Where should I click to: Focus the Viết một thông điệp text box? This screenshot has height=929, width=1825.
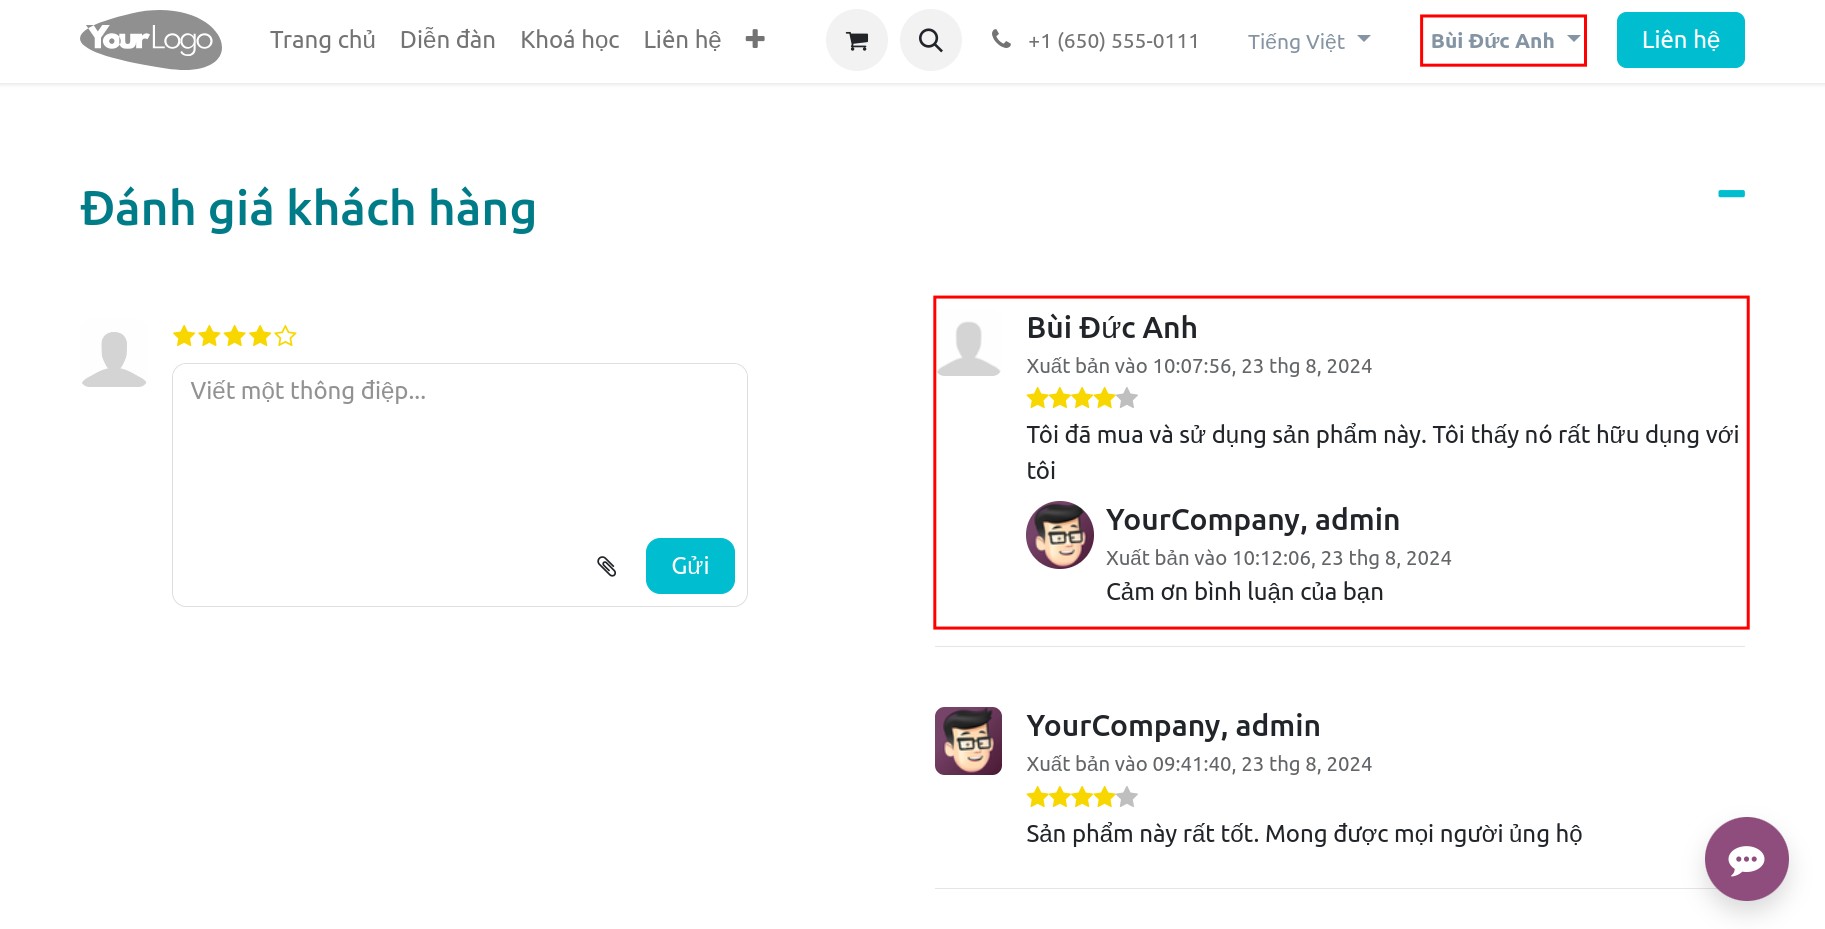(460, 485)
